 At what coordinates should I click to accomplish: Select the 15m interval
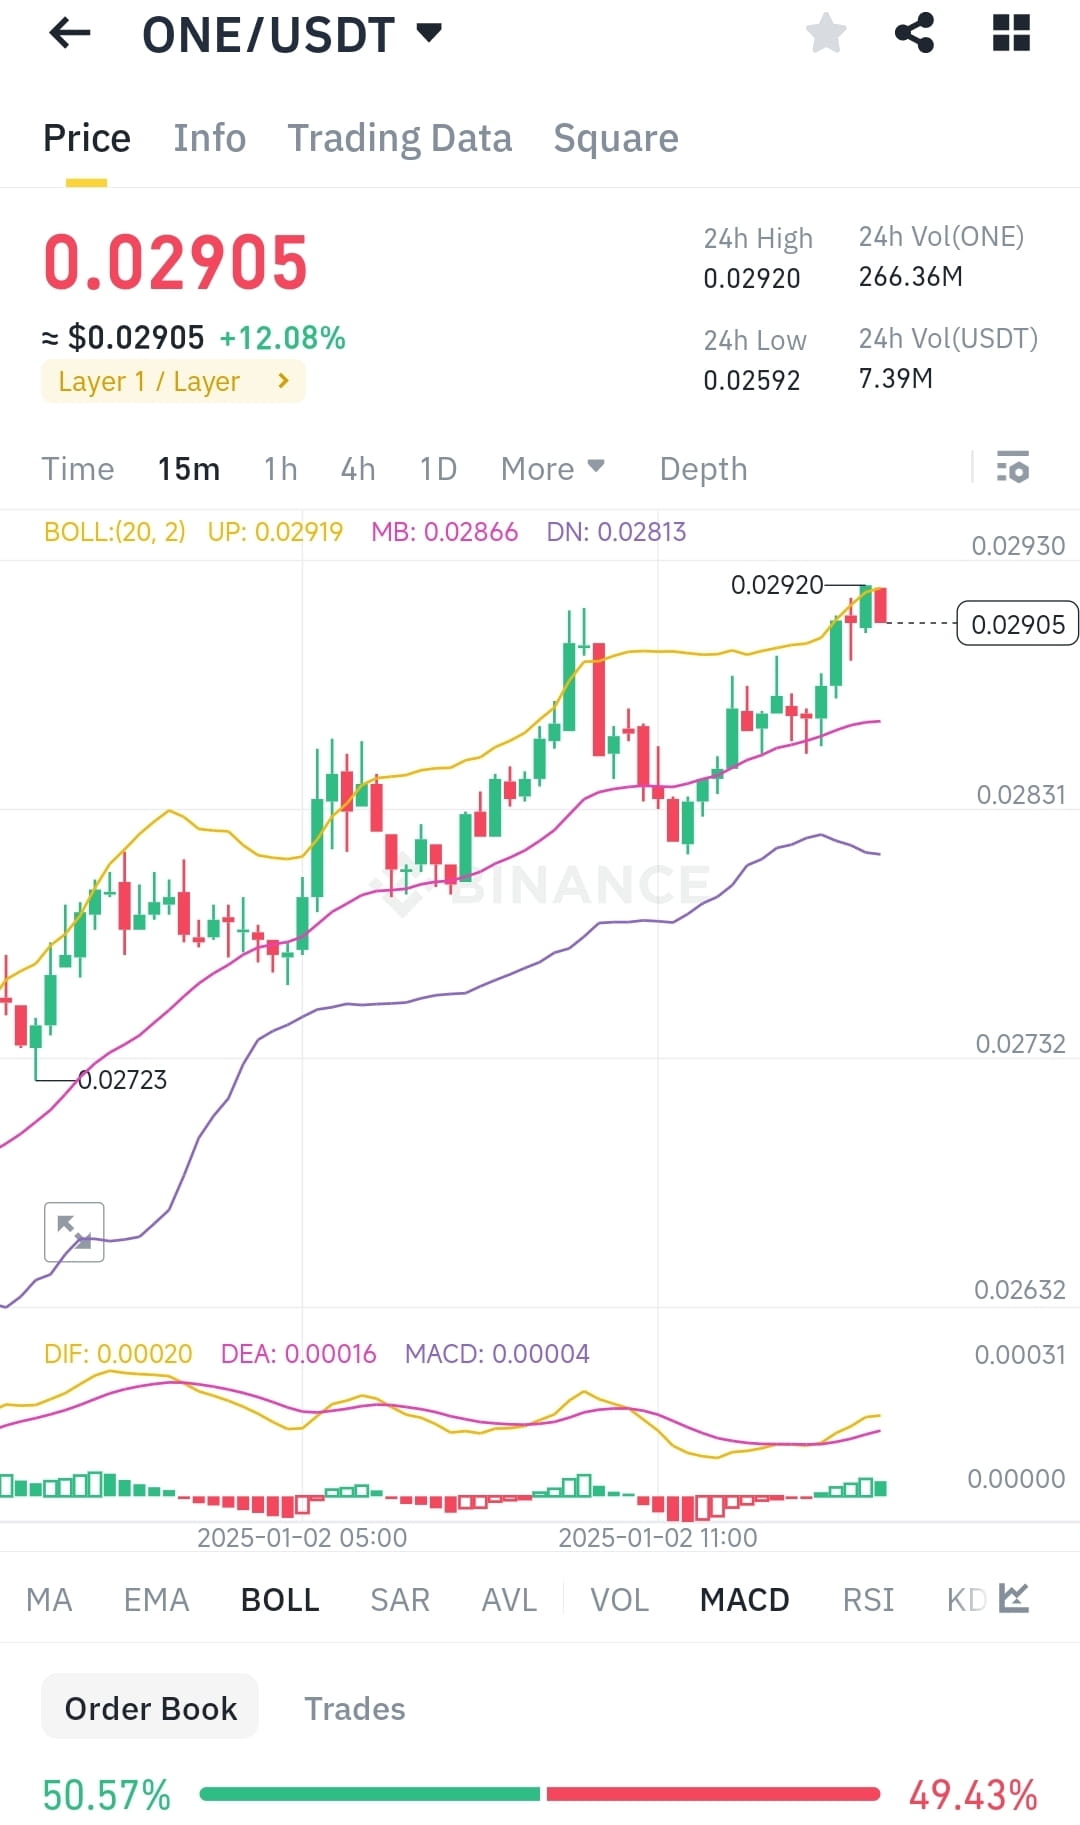coord(187,468)
